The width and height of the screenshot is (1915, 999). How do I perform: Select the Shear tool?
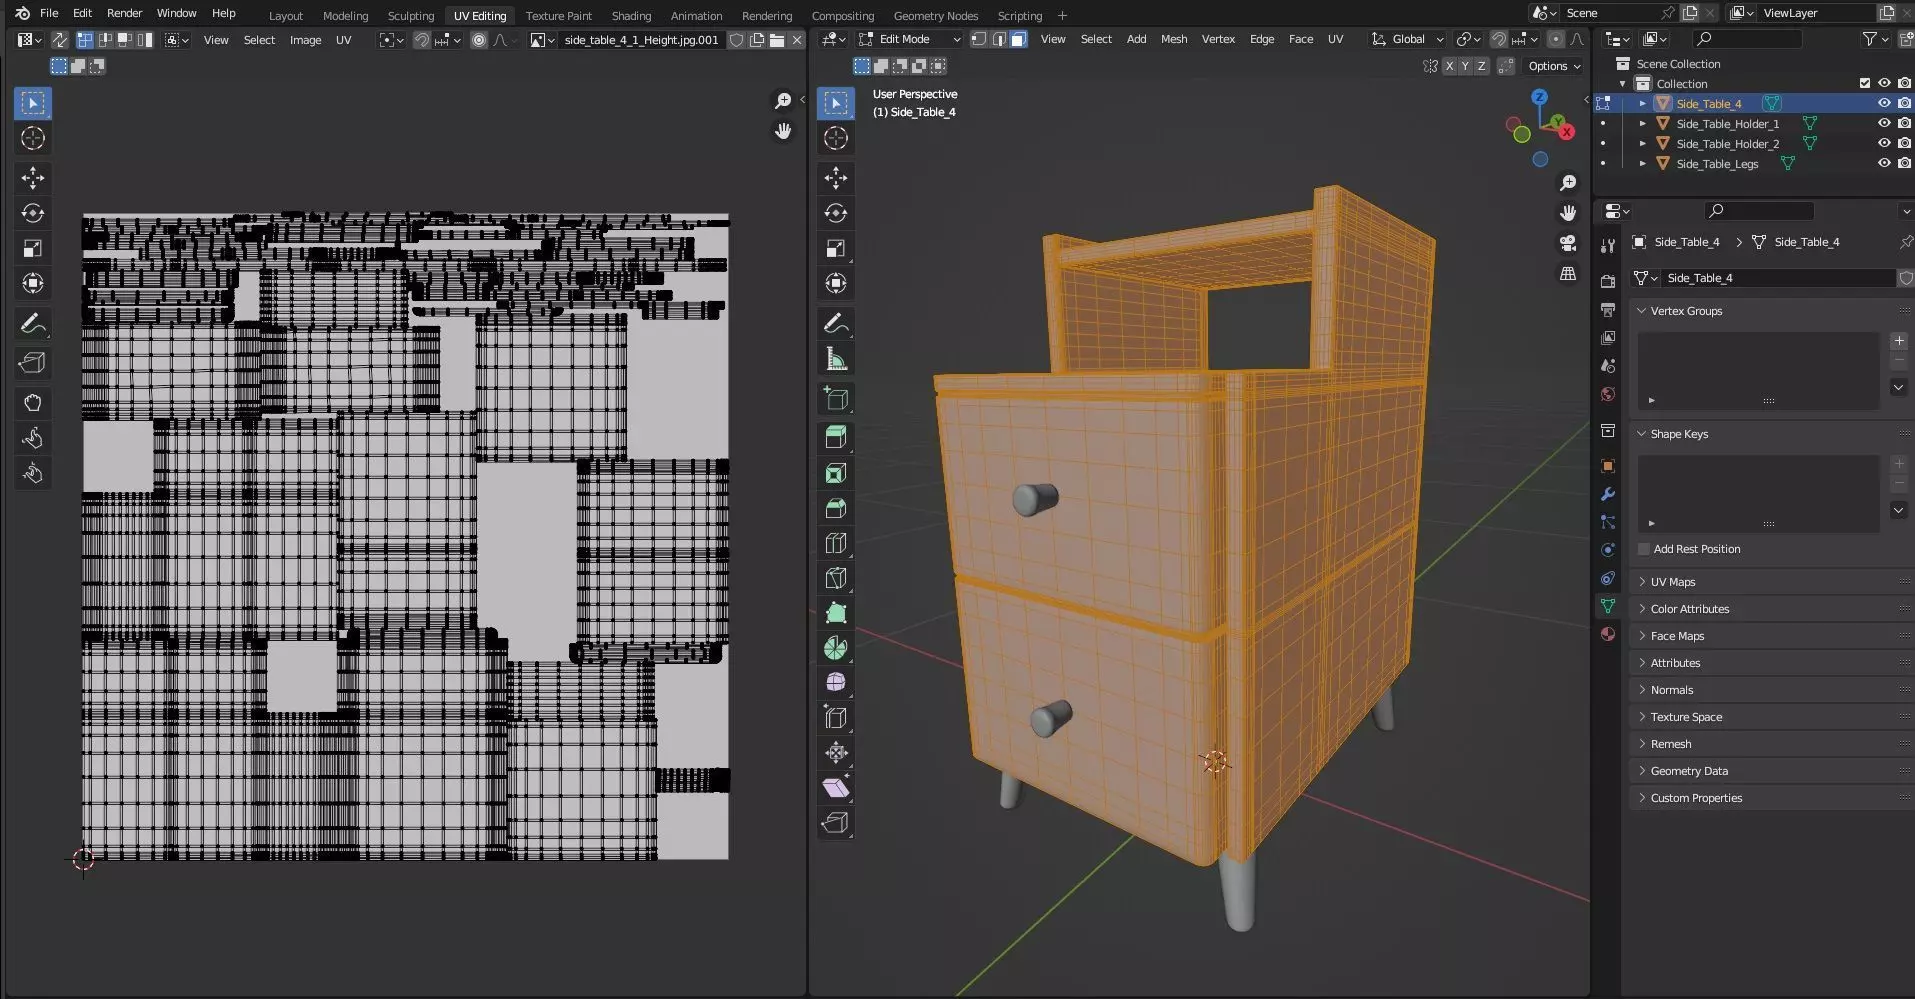click(836, 788)
